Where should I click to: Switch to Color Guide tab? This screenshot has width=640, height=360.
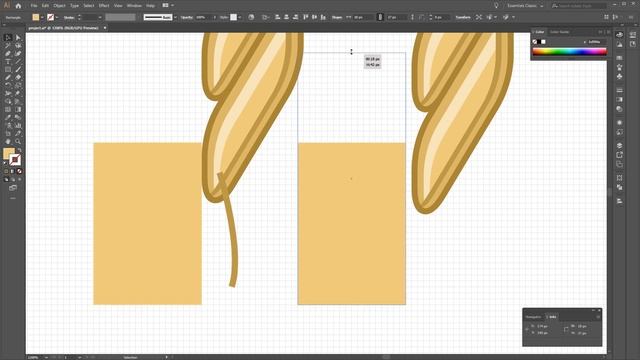559,32
